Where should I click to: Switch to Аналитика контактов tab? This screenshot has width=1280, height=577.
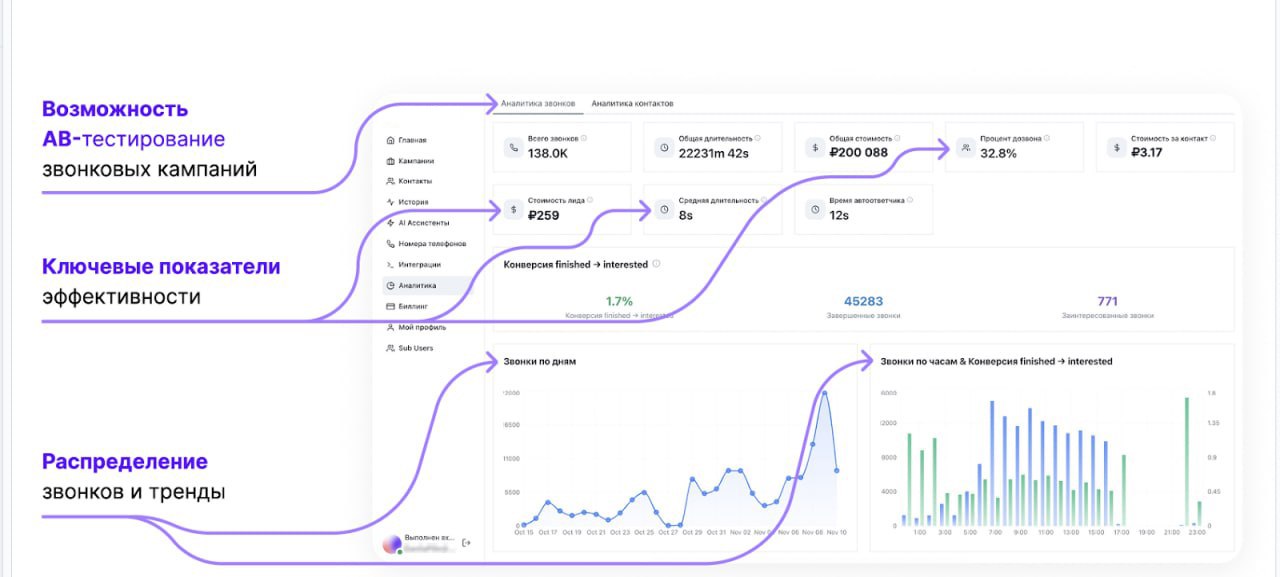pos(632,103)
